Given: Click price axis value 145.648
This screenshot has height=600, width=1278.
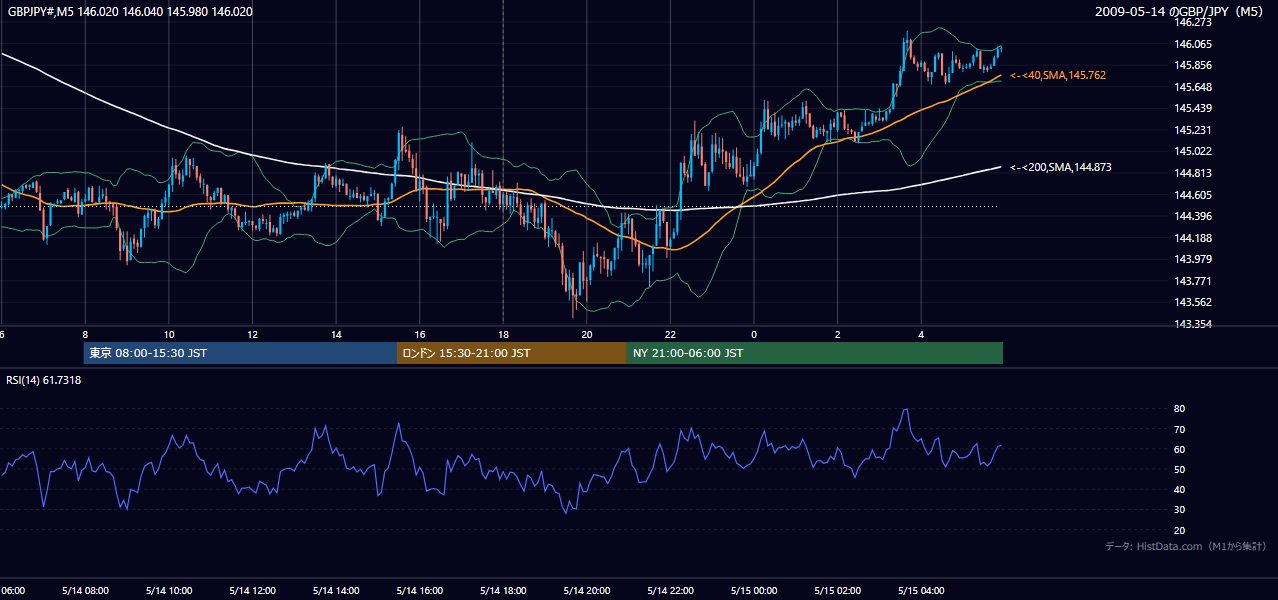Looking at the screenshot, I should pos(1194,87).
